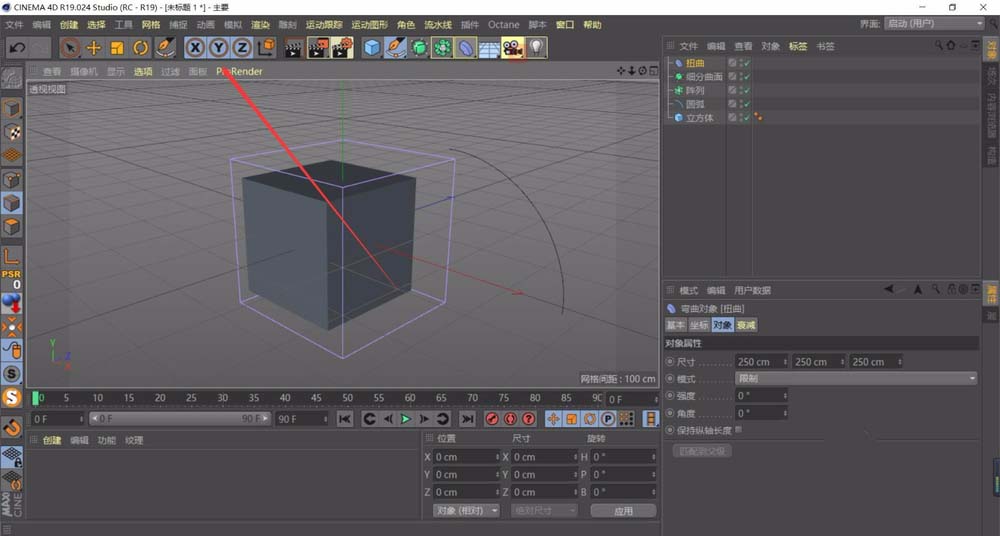The width and height of the screenshot is (1000, 536).
Task: Click the timeline frame range slider bar
Action: point(180,419)
